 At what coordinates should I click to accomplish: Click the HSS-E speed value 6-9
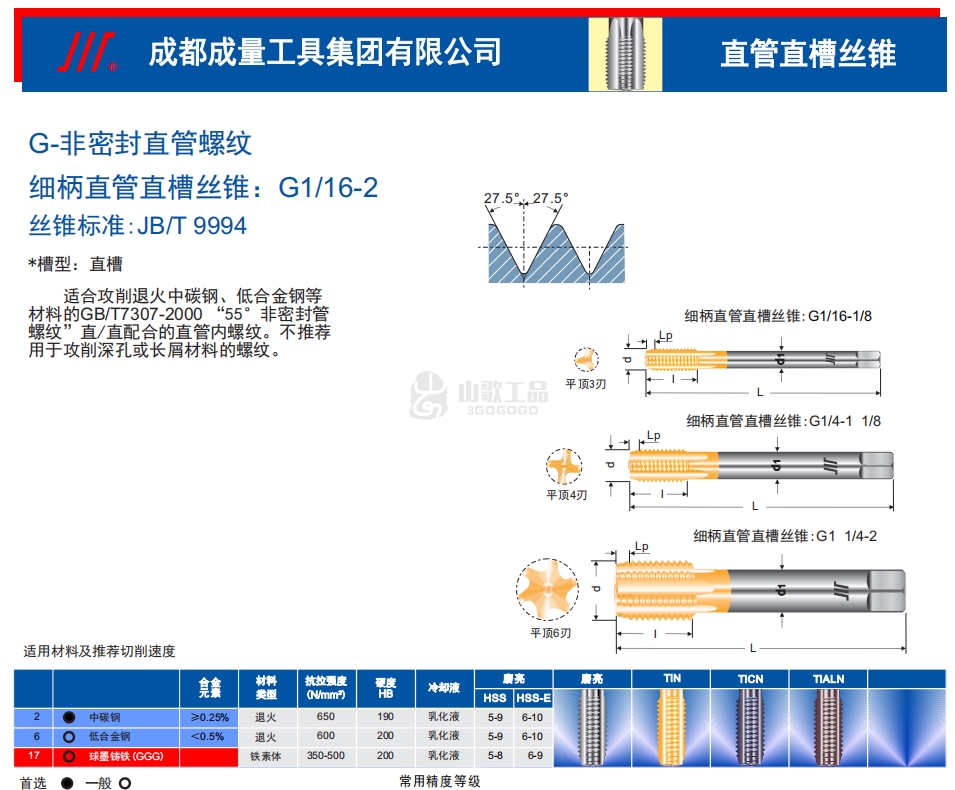click(x=535, y=756)
